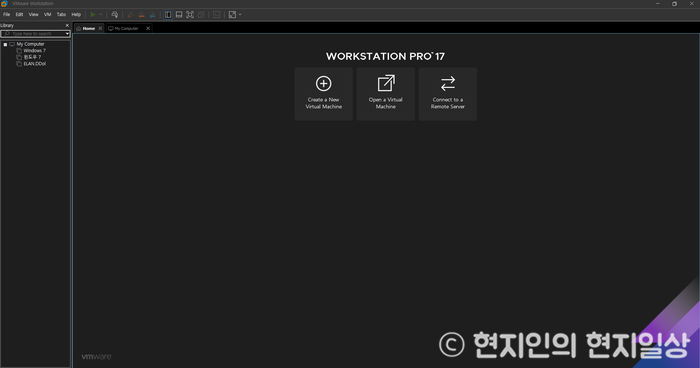The height and width of the screenshot is (368, 700).
Task: Open the View menu
Action: point(33,14)
